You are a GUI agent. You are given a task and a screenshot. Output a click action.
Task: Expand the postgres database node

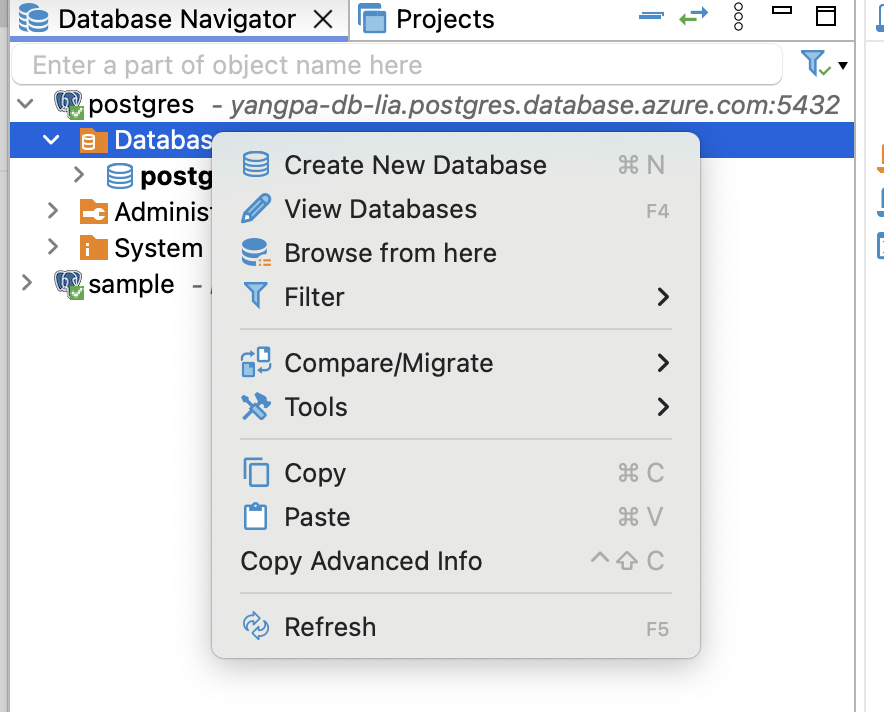tap(79, 175)
